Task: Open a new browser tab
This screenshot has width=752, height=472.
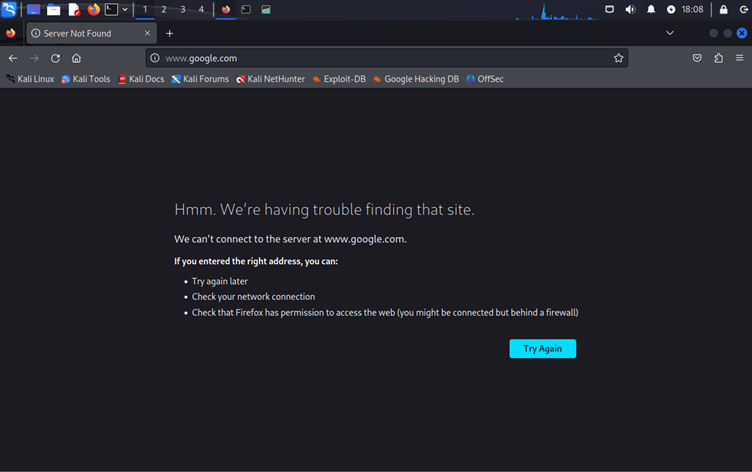Action: pos(169,33)
